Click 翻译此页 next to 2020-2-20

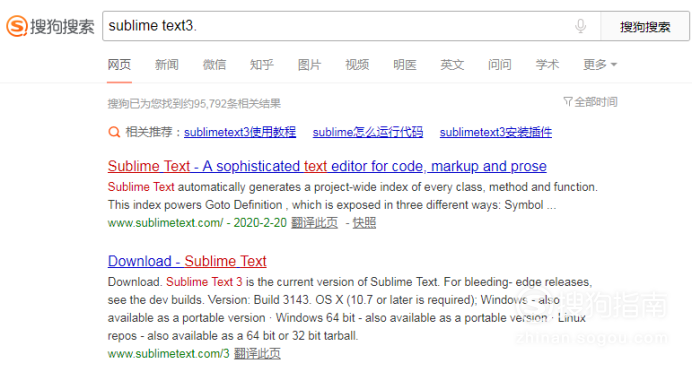[314, 223]
